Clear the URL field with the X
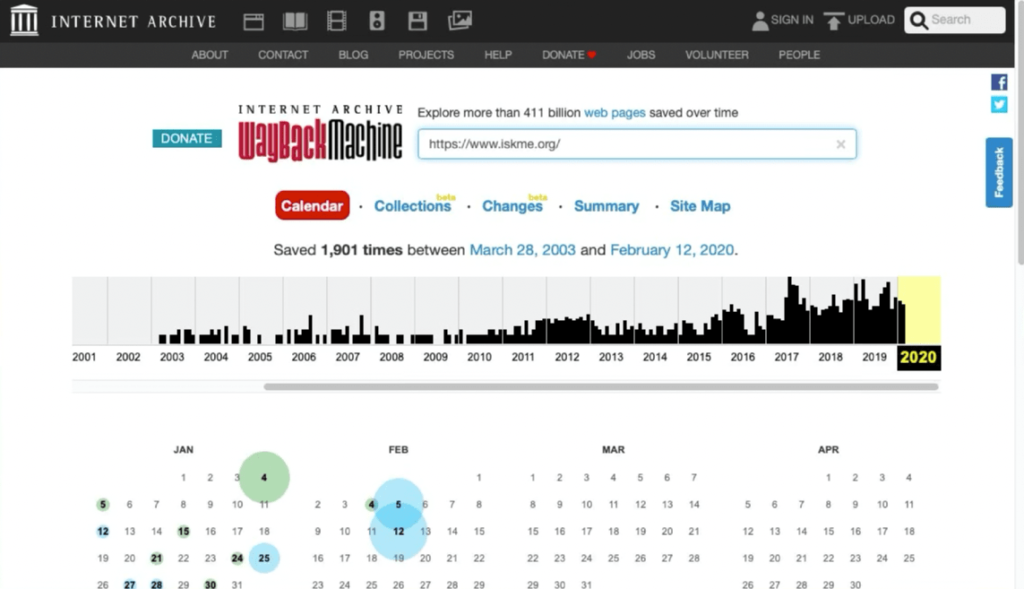Viewport: 1024px width, 589px height. point(840,144)
